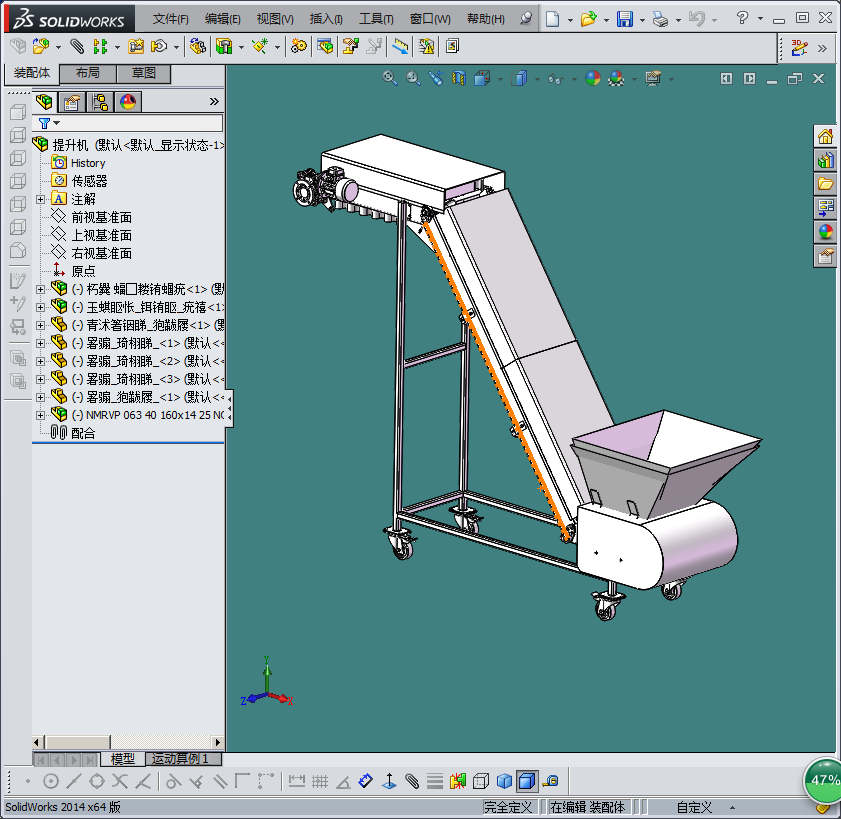Click the New Motion Study gear icon
Image resolution: width=841 pixels, height=819 pixels.
pos(299,47)
